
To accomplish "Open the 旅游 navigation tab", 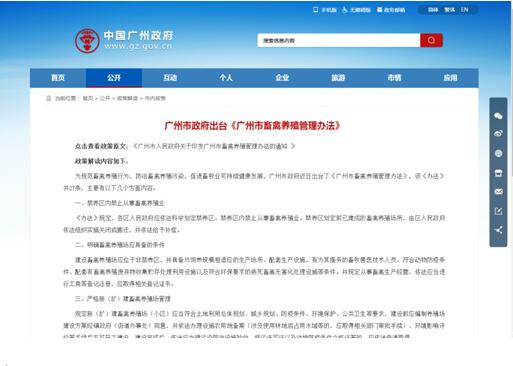I will point(338,78).
